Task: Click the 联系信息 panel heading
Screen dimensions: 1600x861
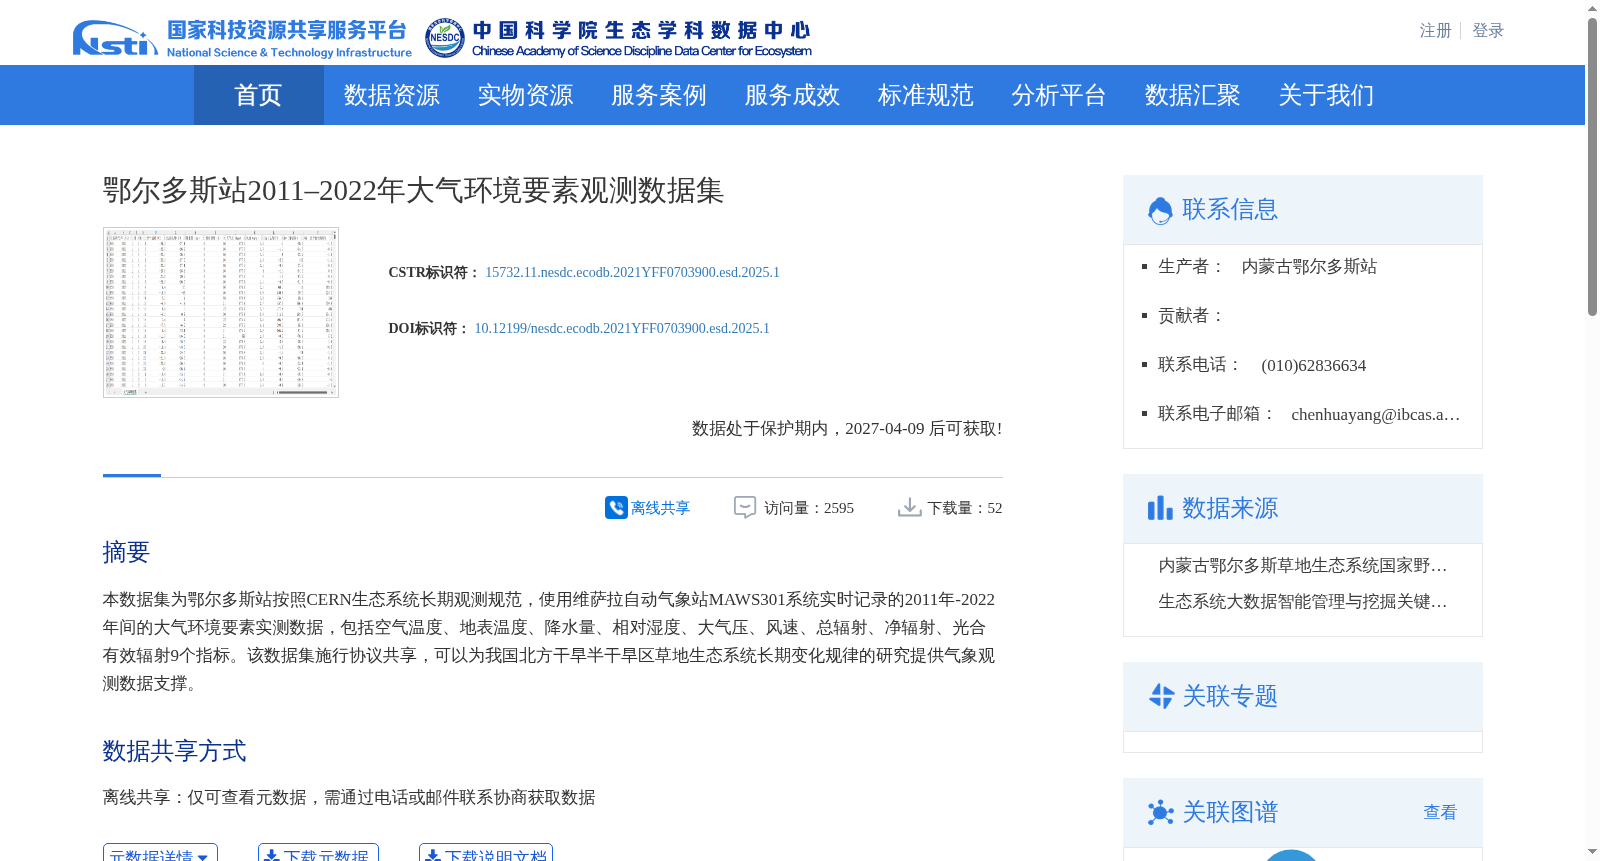Action: coord(1230,209)
